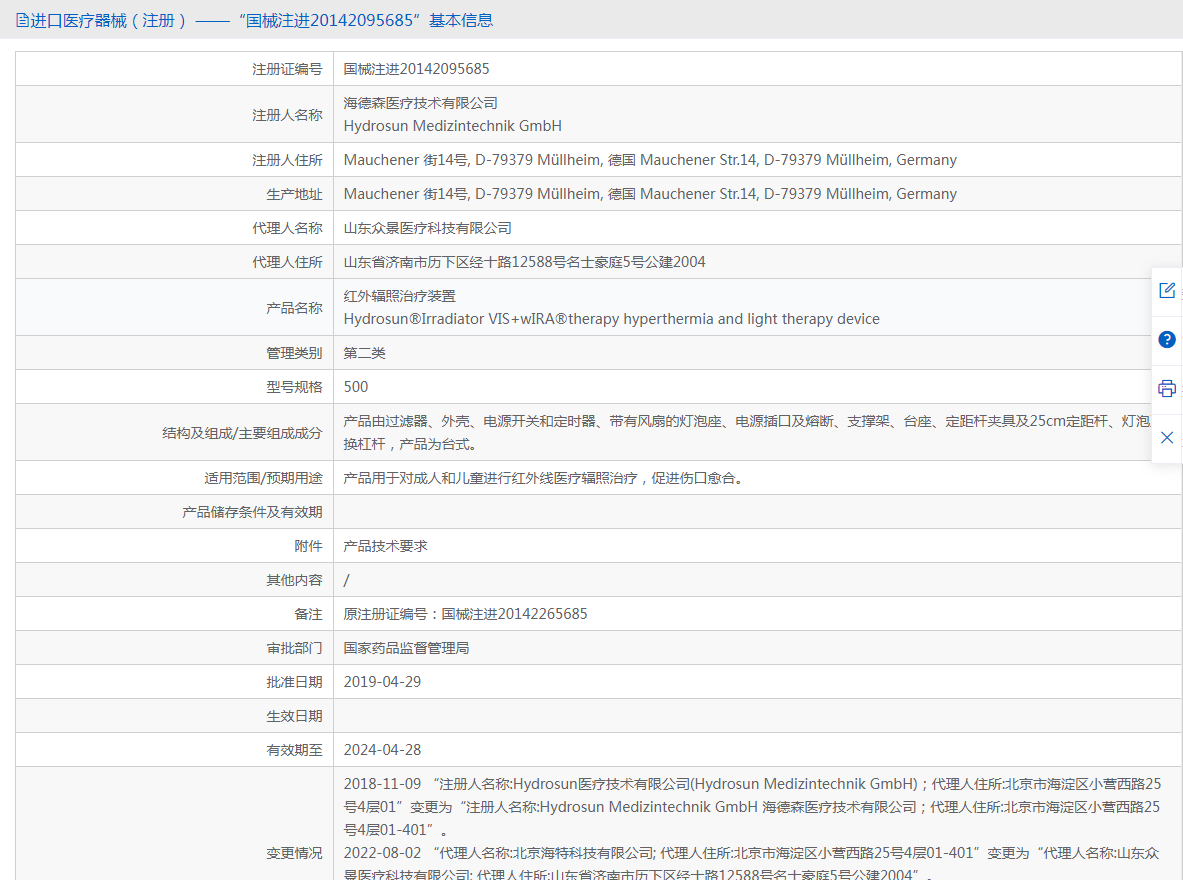The width and height of the screenshot is (1183, 880).
Task: Click the structure description starting 产品由过滤器
Action: 747,432
